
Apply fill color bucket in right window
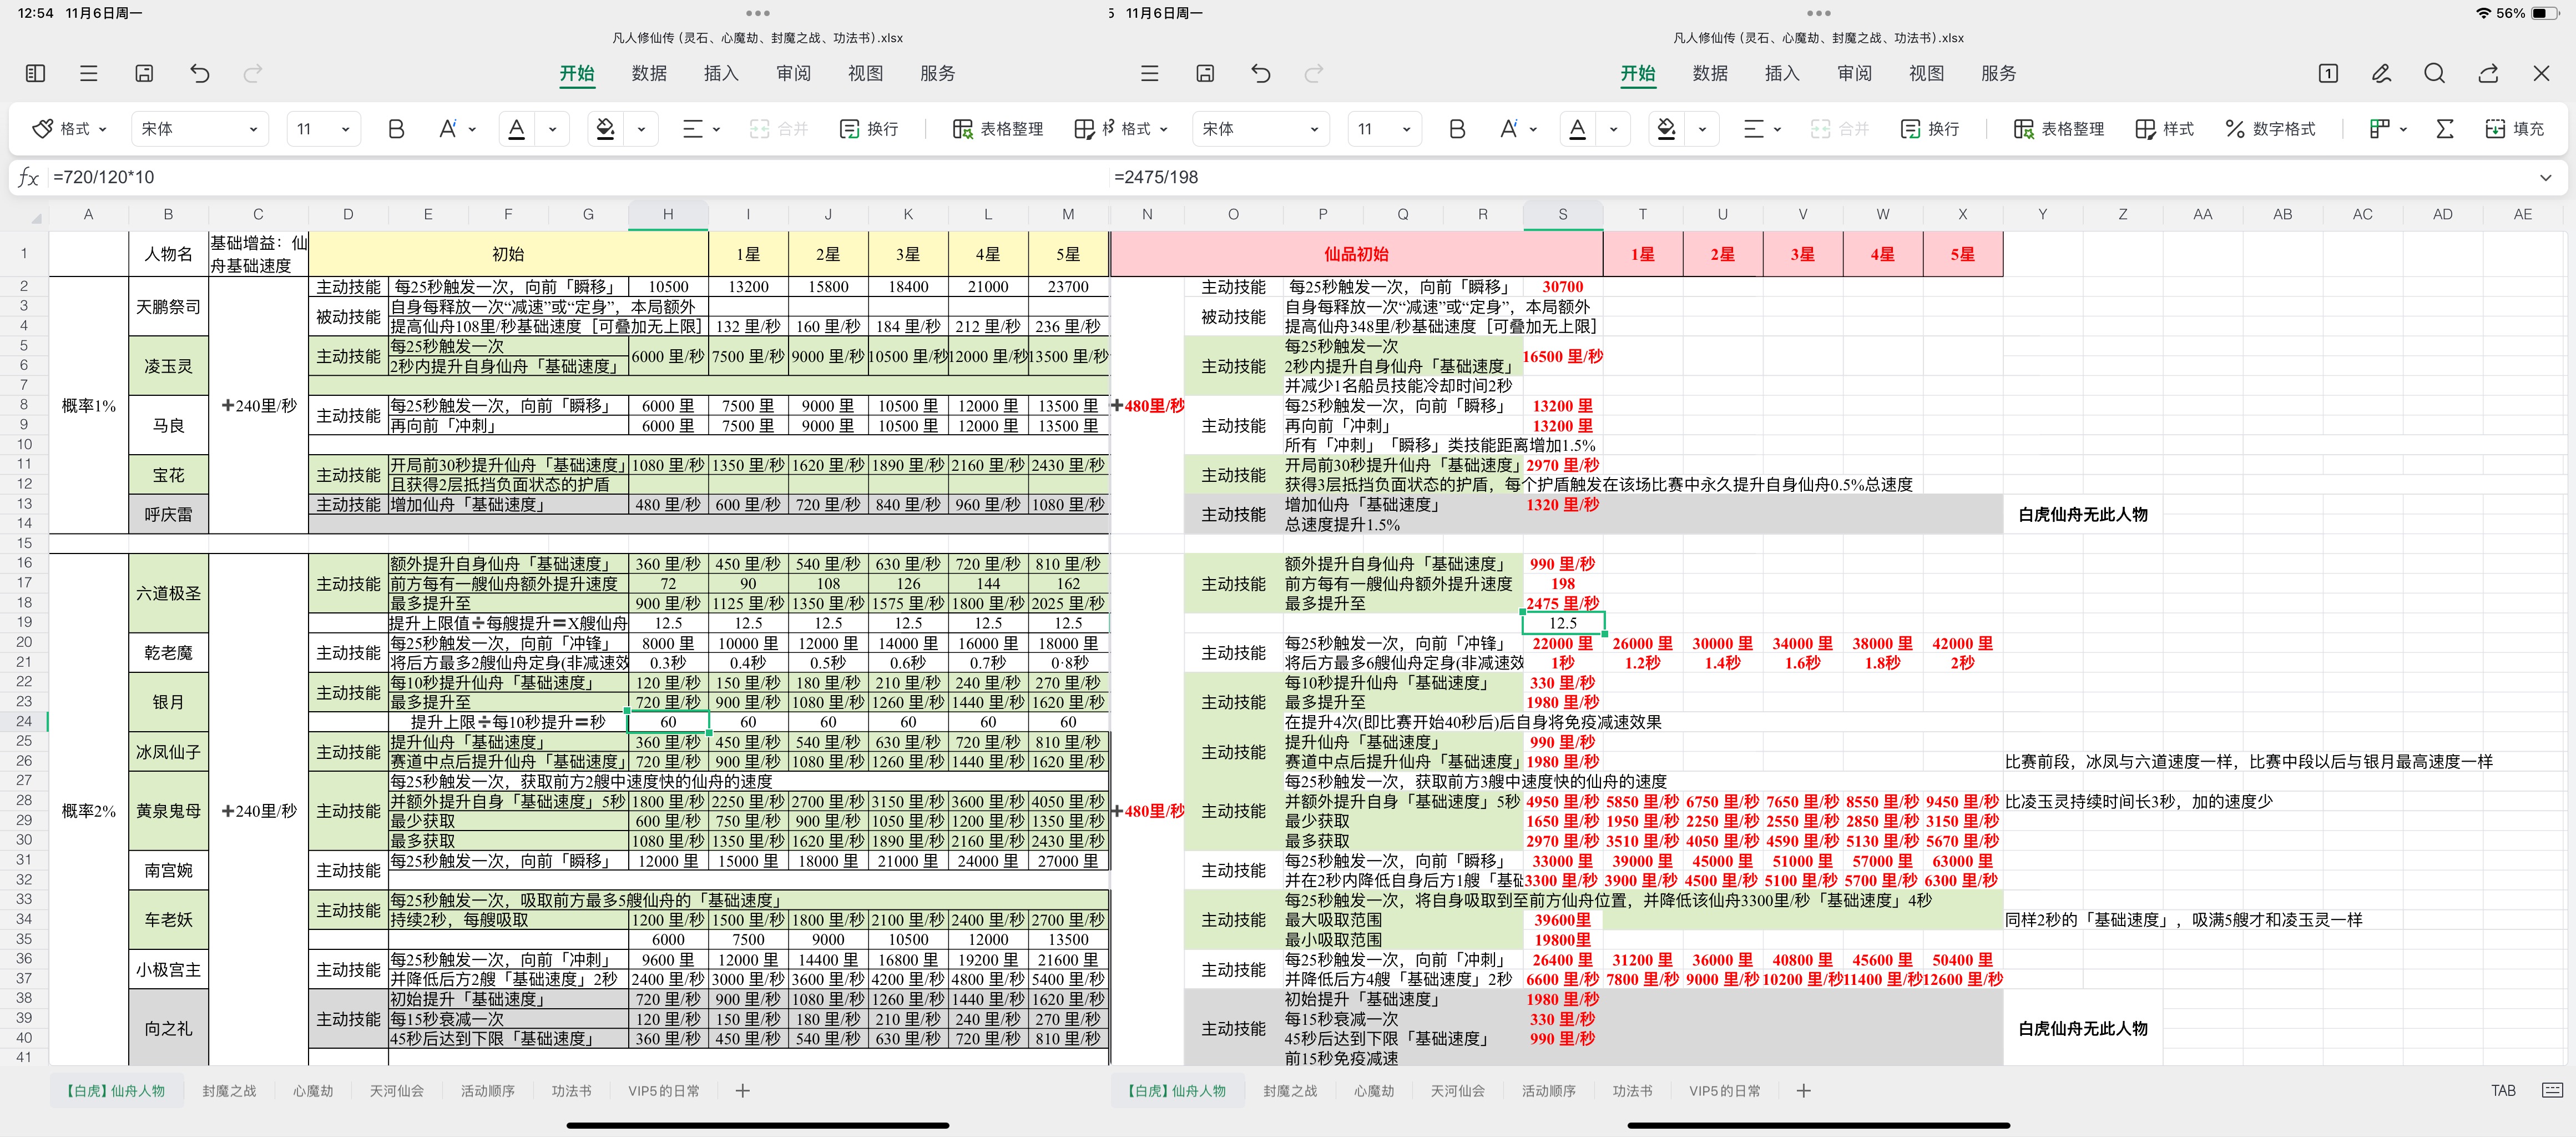[1666, 129]
